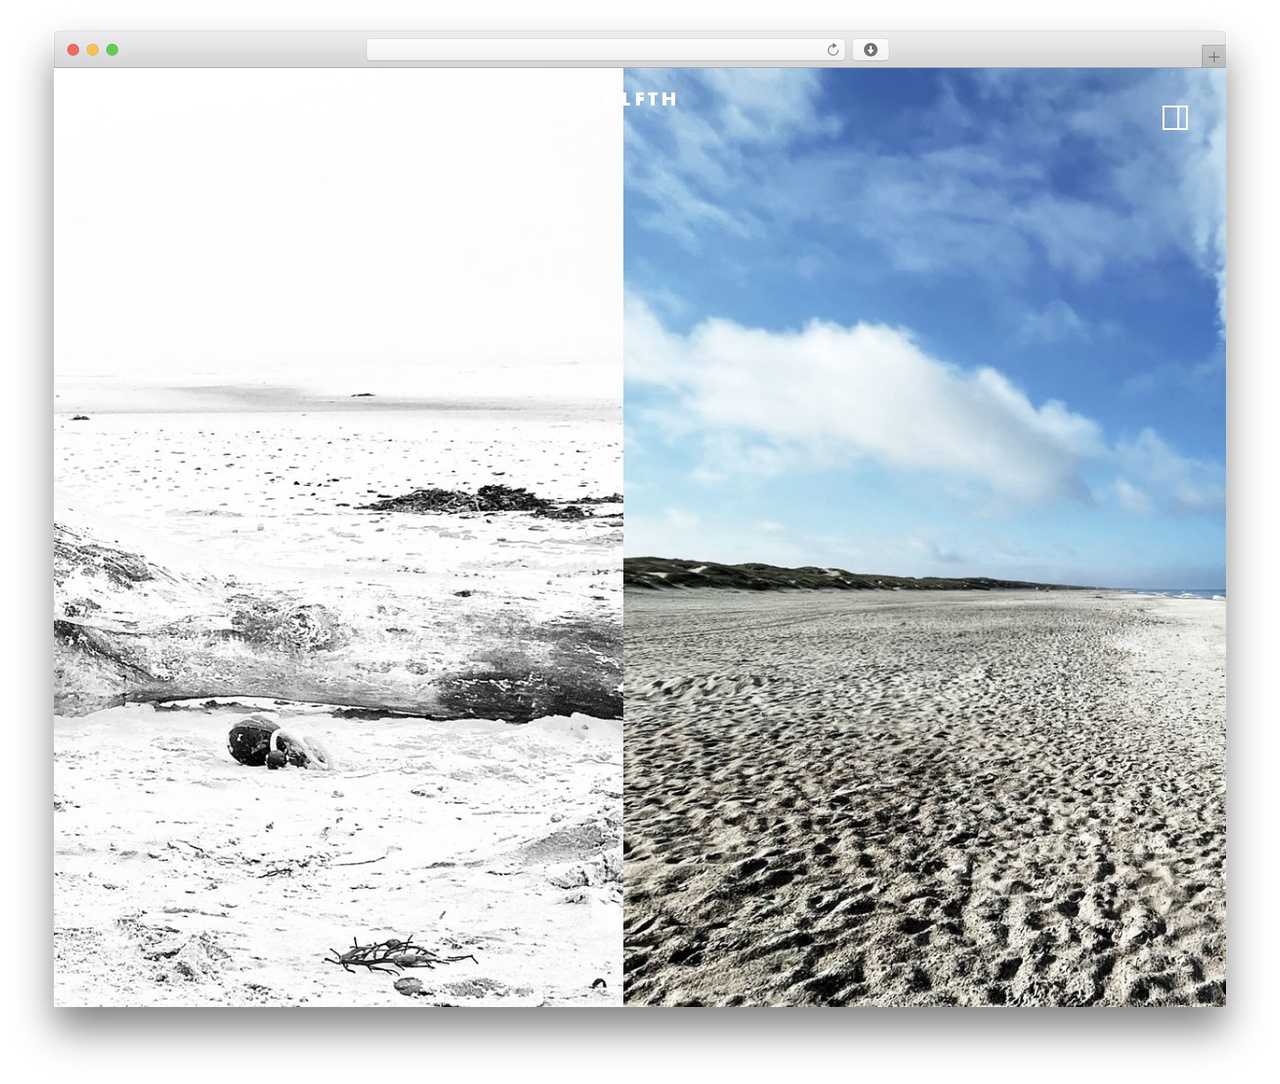1280x1084 pixels.
Task: Focus the browser address bar field
Action: pyautogui.click(x=605, y=50)
